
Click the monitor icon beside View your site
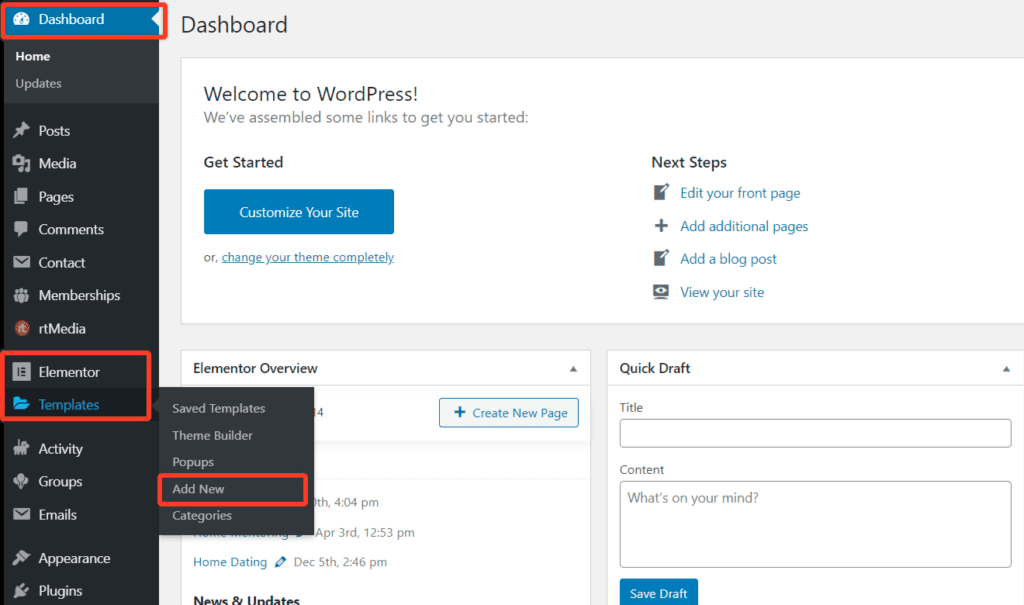661,291
